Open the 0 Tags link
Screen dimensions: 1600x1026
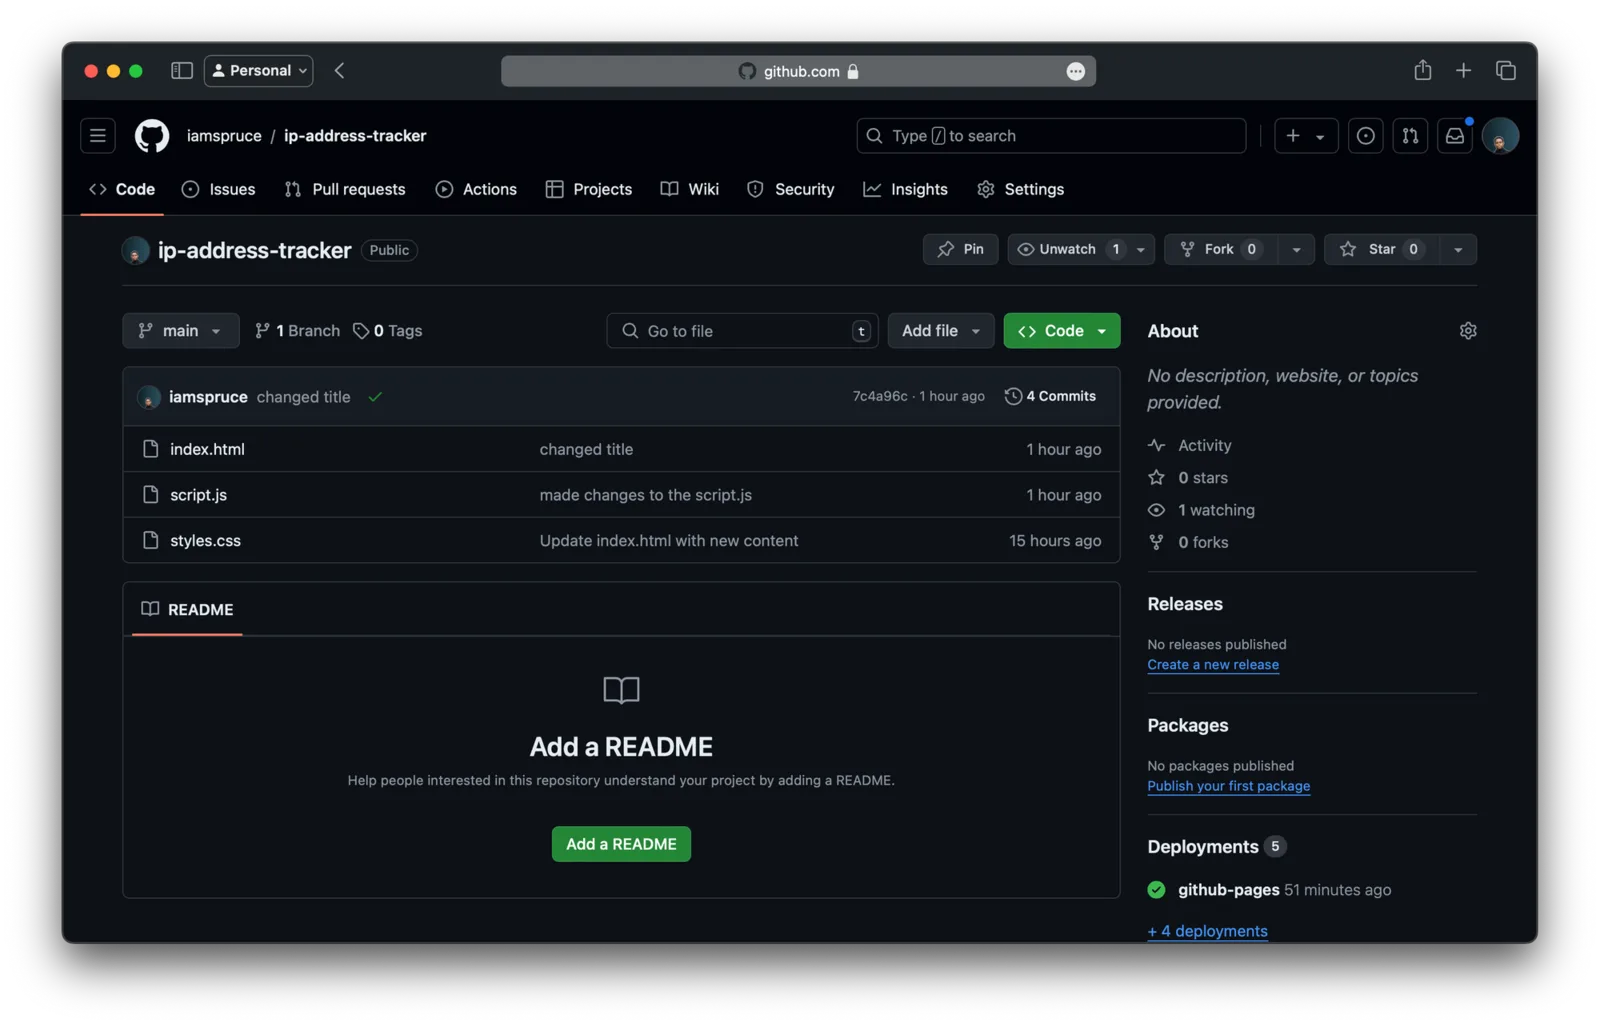[x=388, y=331]
